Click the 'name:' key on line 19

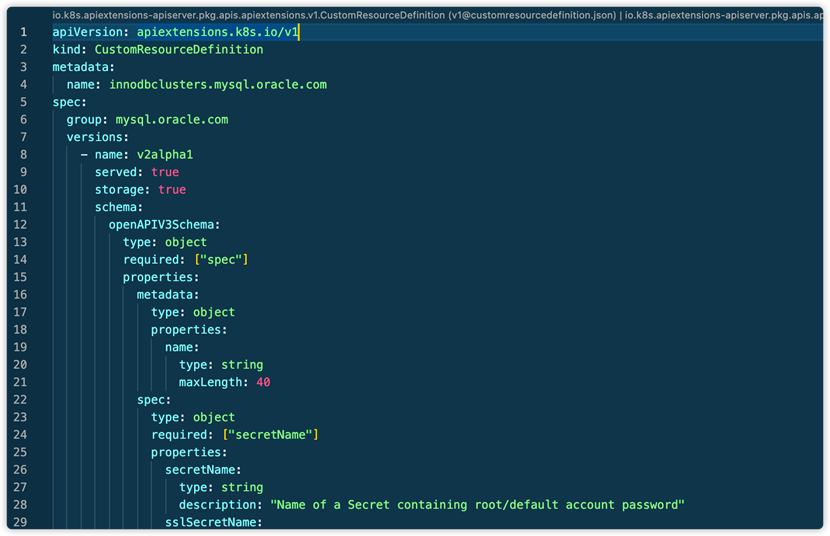pos(182,347)
